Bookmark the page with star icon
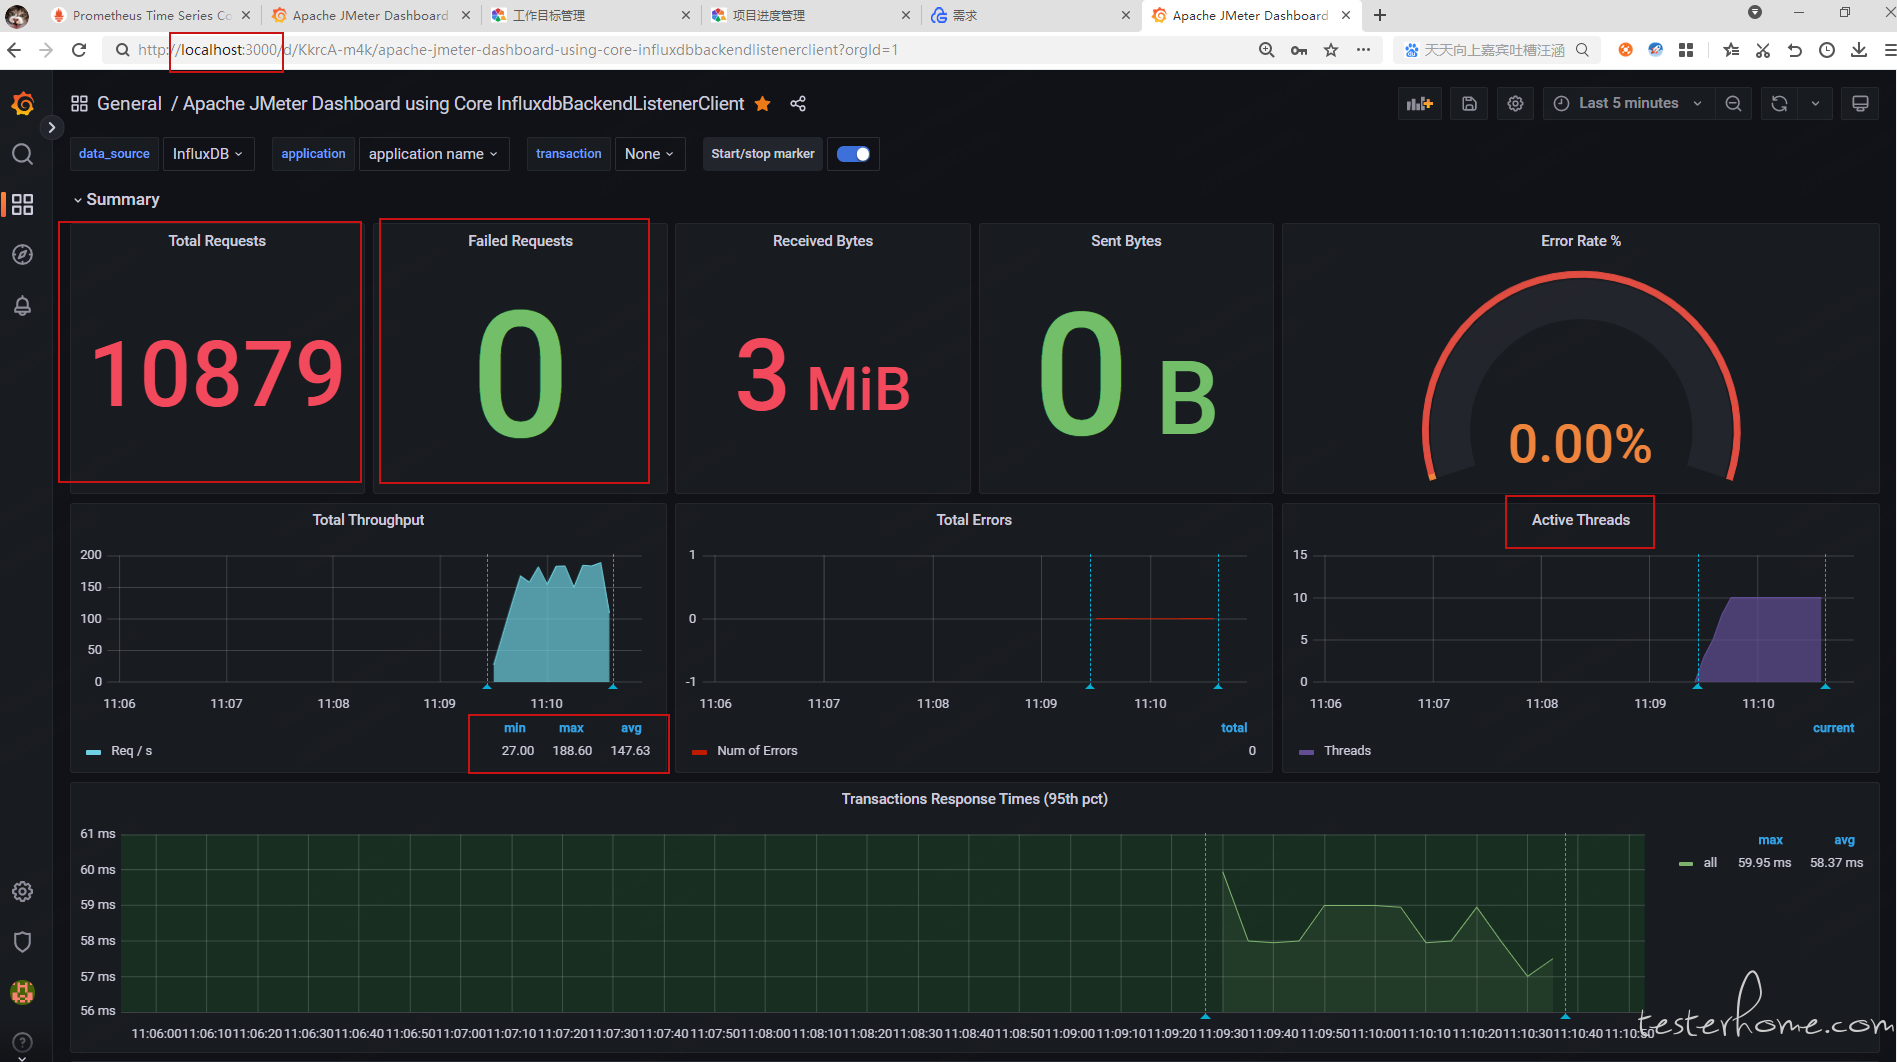 tap(1331, 50)
